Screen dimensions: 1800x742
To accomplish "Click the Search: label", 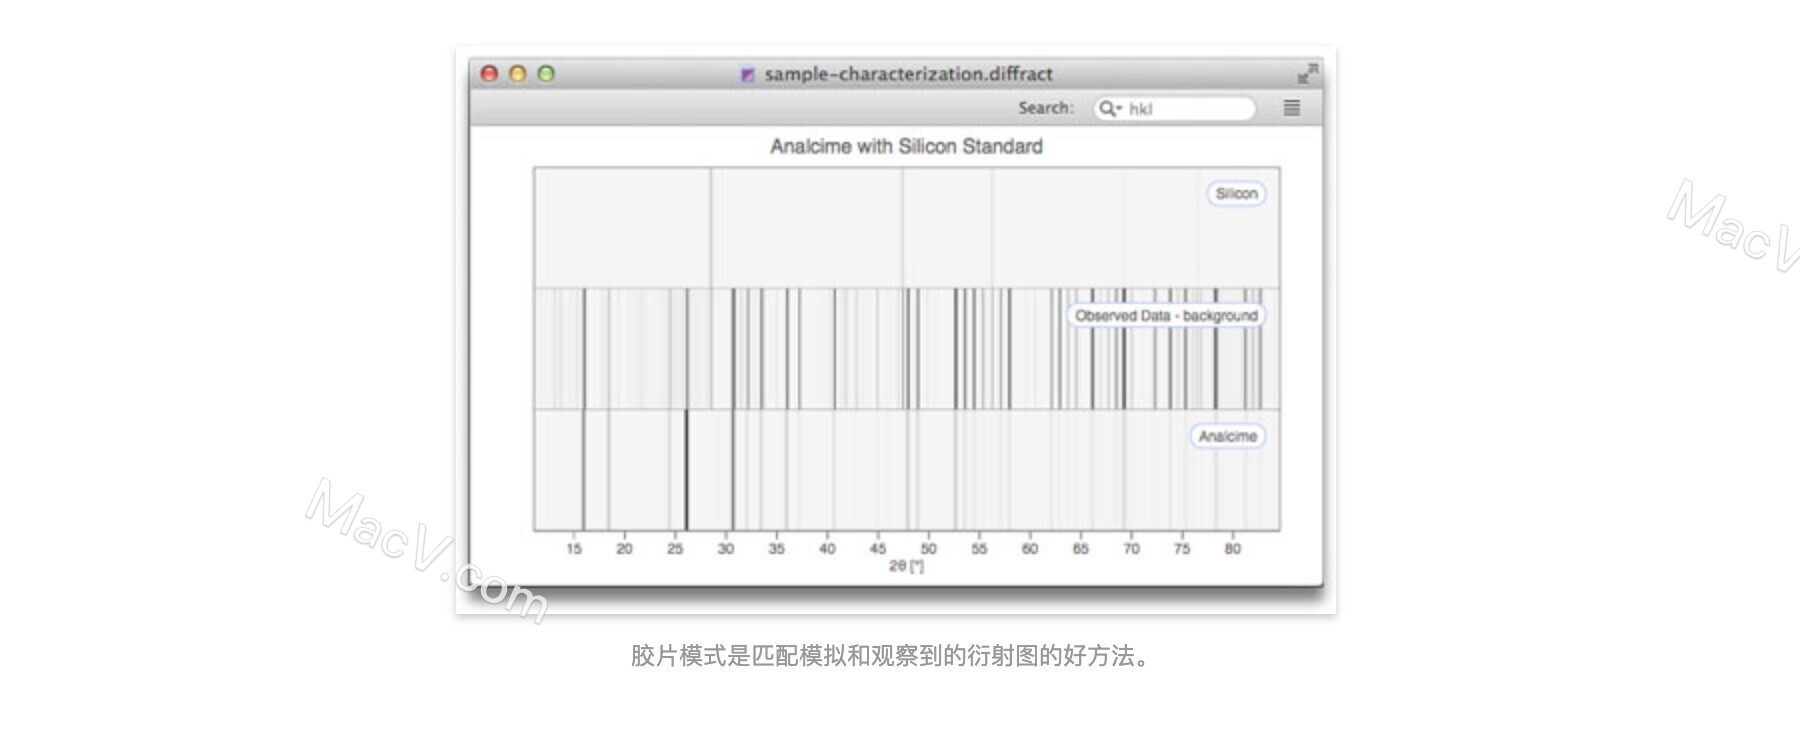I will click(x=1046, y=108).
